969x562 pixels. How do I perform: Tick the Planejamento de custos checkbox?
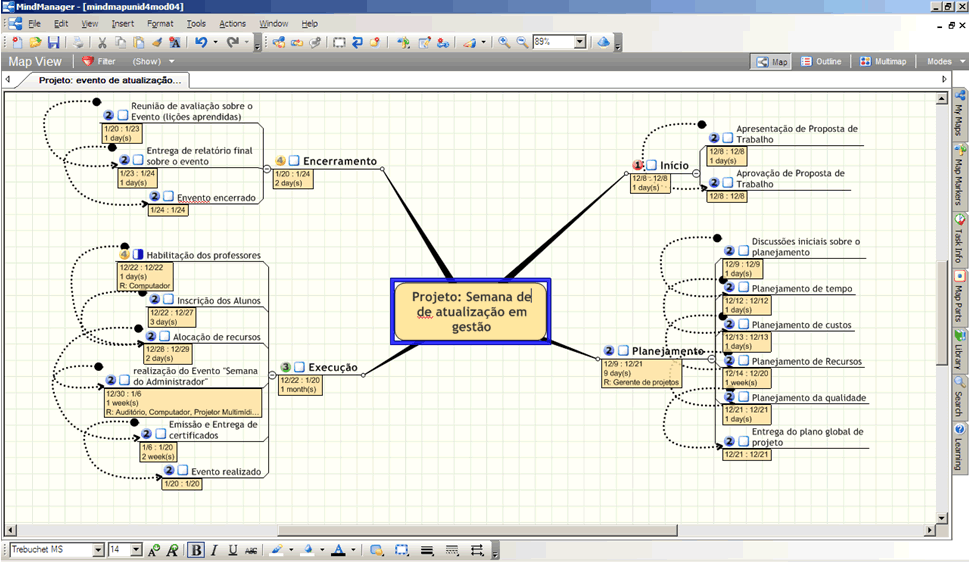[743, 325]
